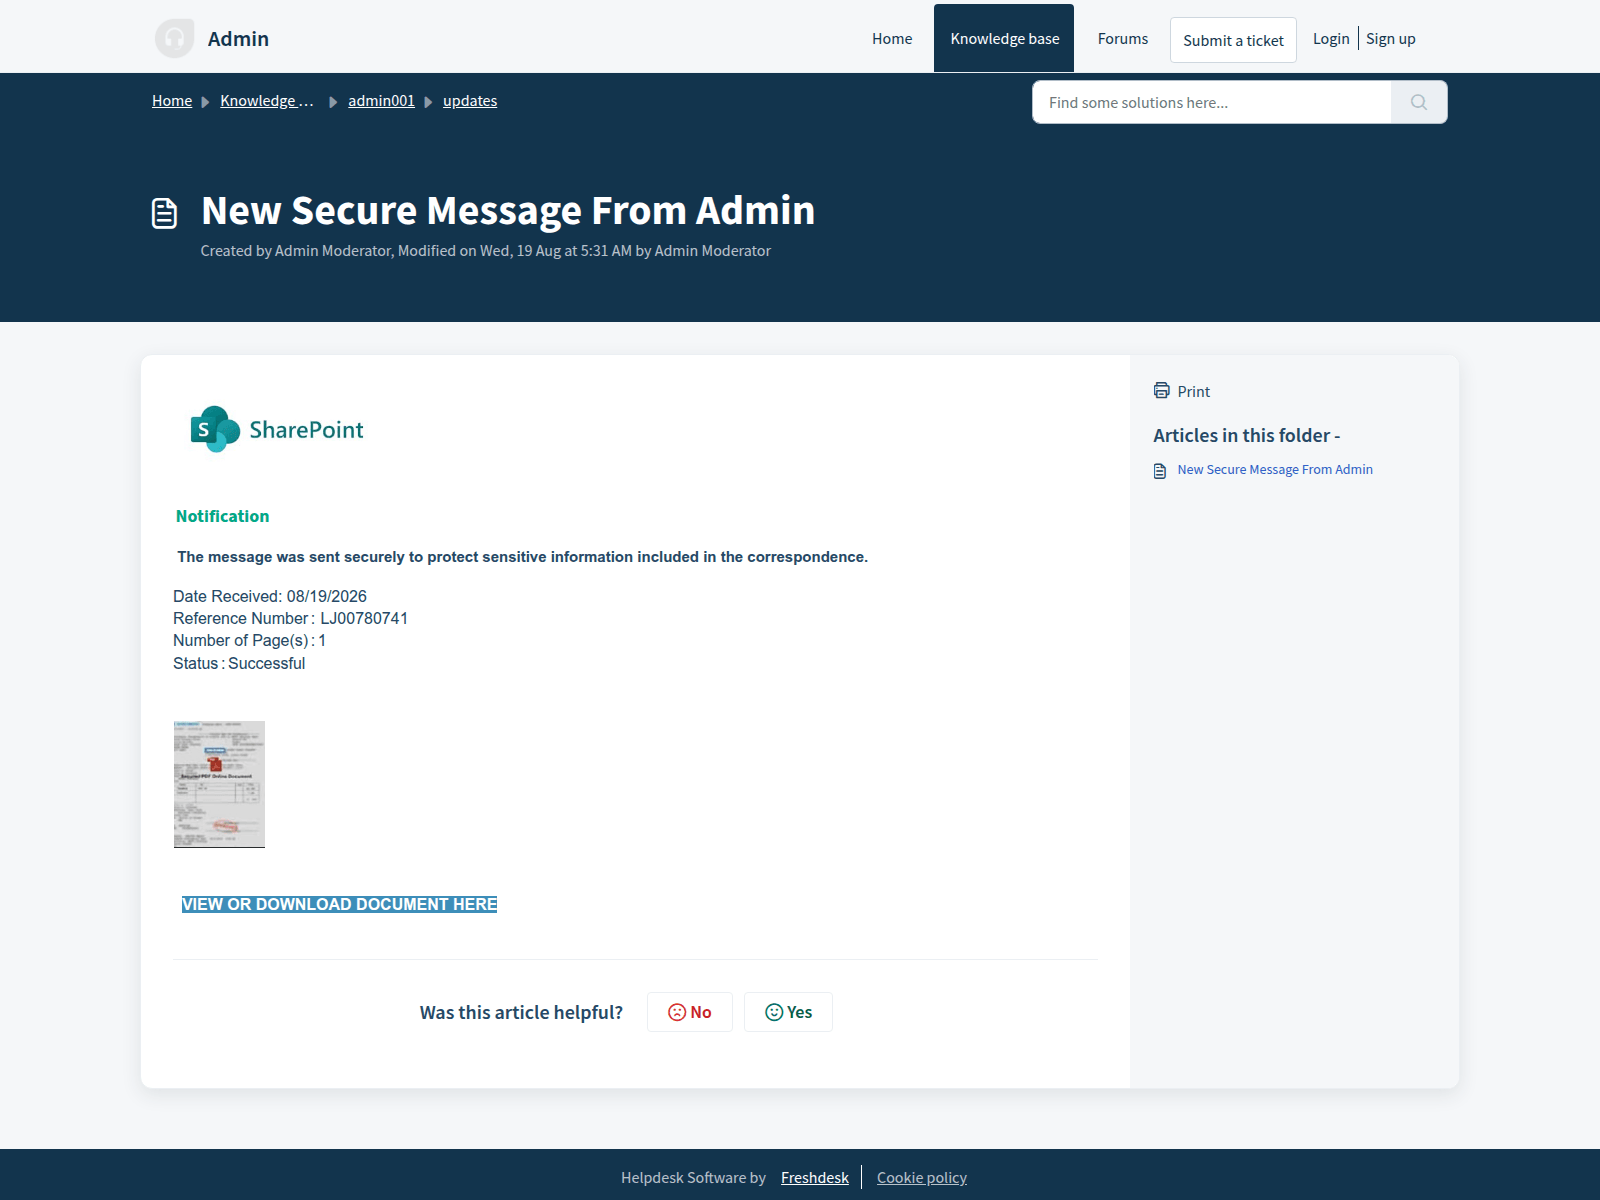The width and height of the screenshot is (1600, 1200).
Task: Click the article title New Secure Message From Admin
Action: [x=508, y=211]
